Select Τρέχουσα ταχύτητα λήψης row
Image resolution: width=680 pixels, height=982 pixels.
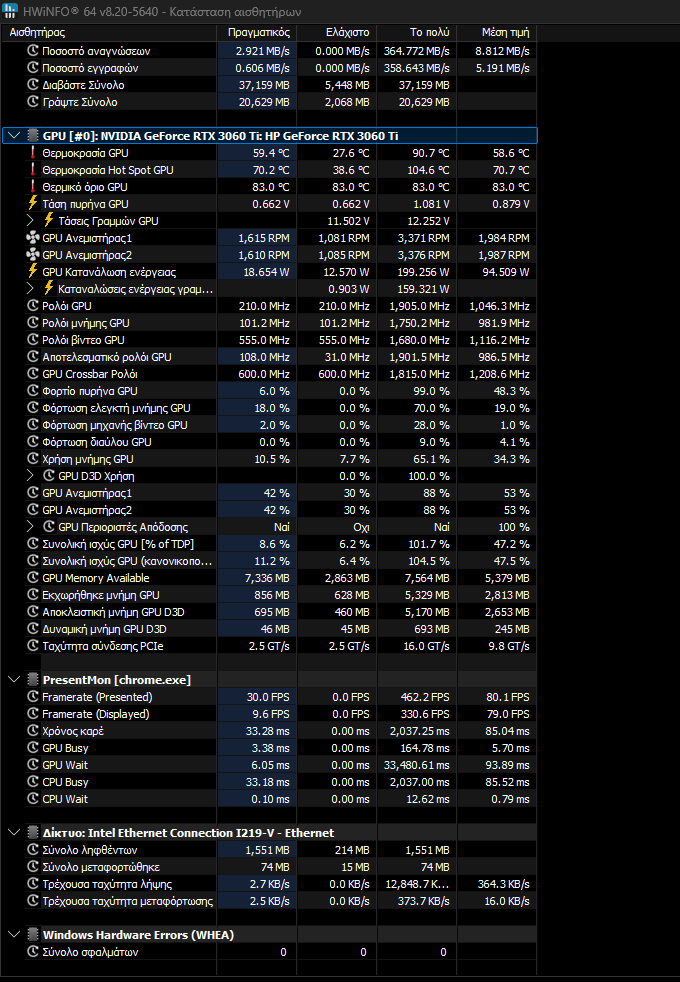pos(270,884)
